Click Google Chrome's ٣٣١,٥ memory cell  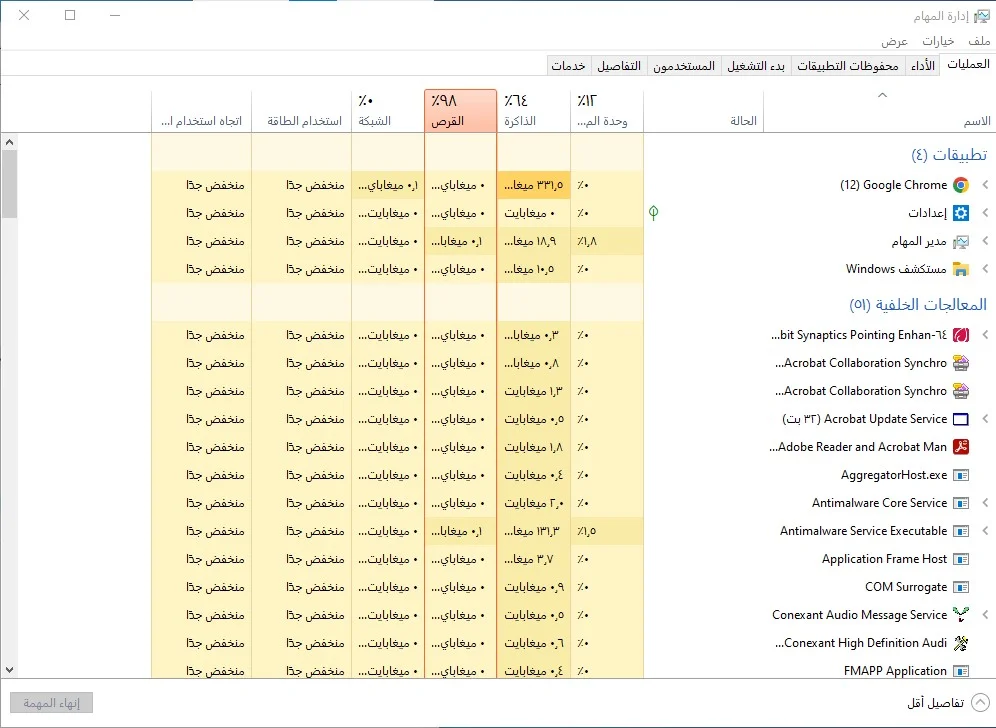[x=534, y=185]
